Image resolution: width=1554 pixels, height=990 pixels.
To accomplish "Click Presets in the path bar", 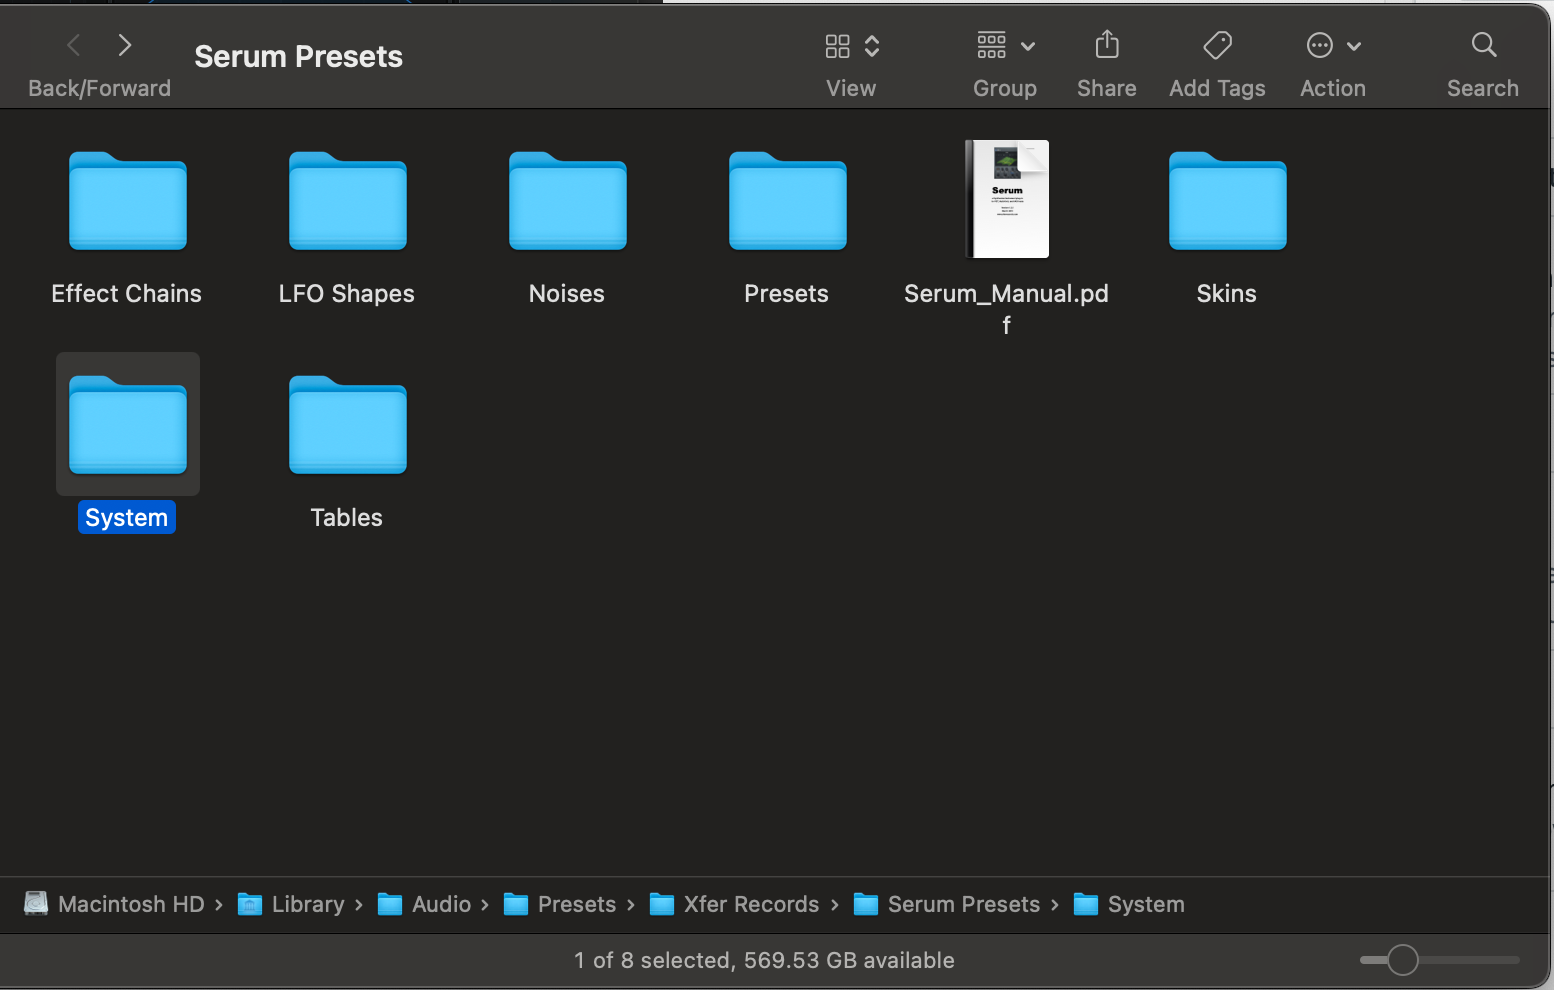I will click(x=560, y=904).
